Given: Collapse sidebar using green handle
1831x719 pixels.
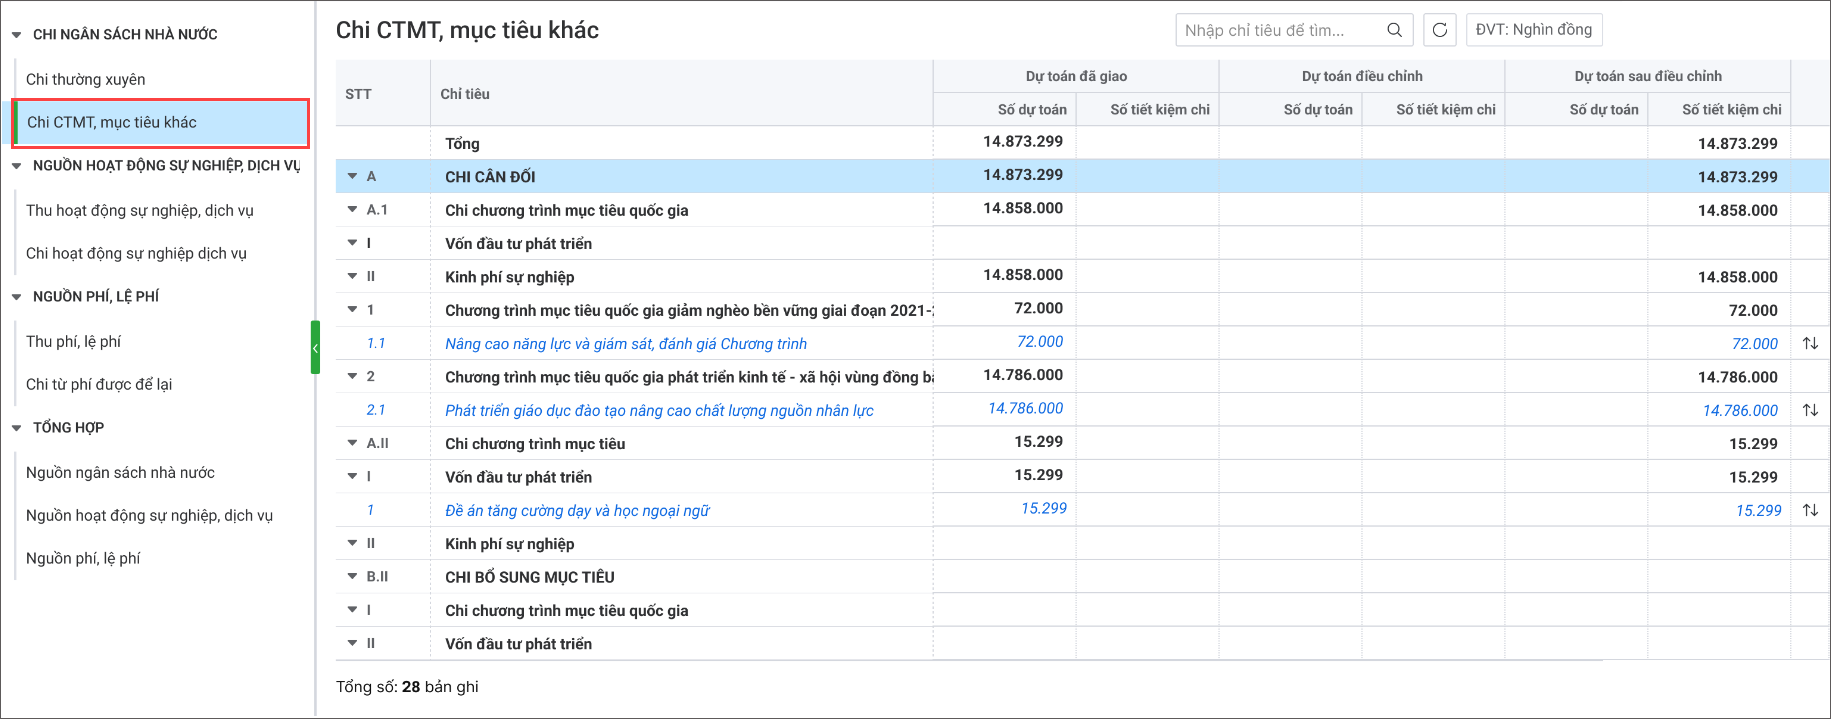Looking at the screenshot, I should click(315, 347).
